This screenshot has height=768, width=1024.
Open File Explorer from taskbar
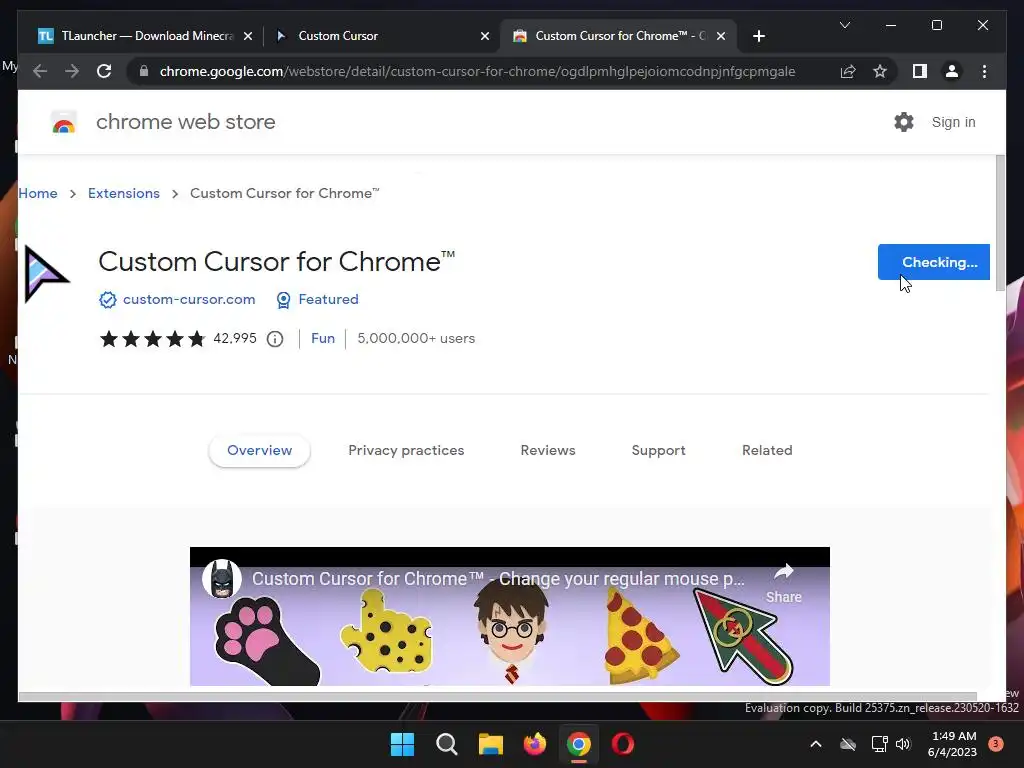click(x=490, y=744)
